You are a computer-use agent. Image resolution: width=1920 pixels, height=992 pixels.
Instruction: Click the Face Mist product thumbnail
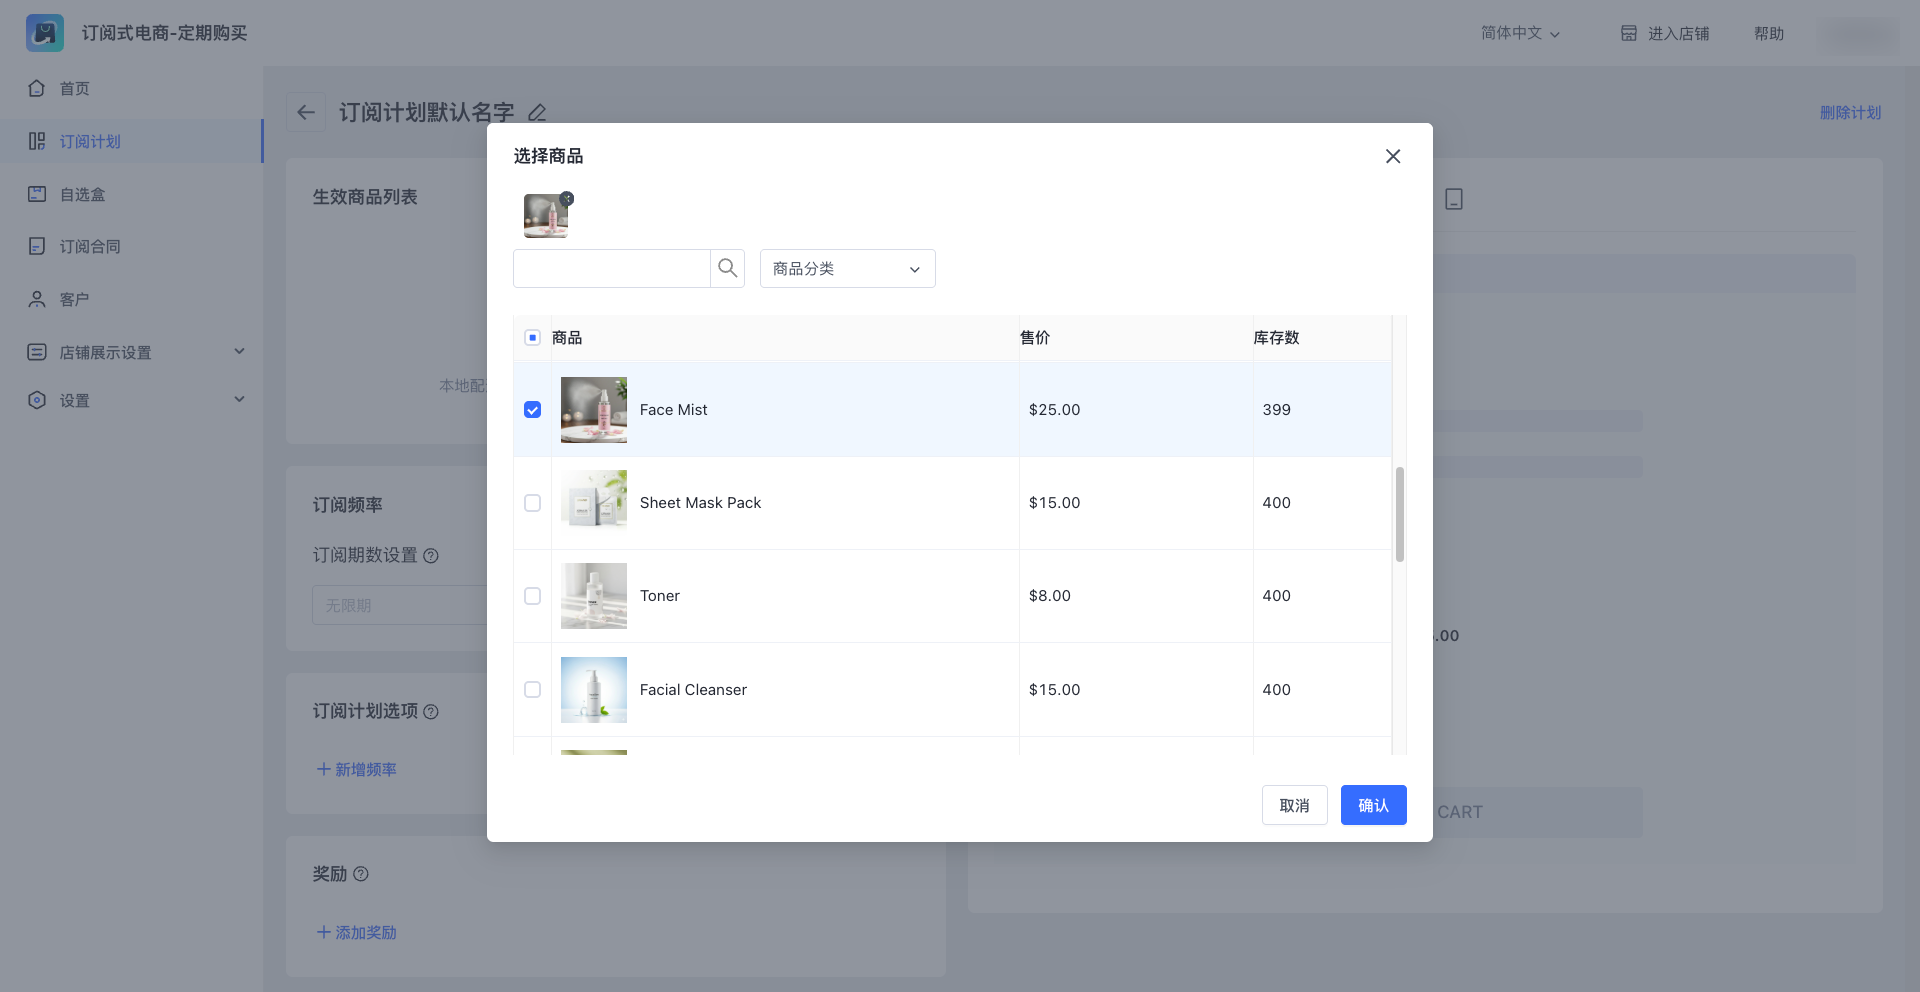(594, 410)
